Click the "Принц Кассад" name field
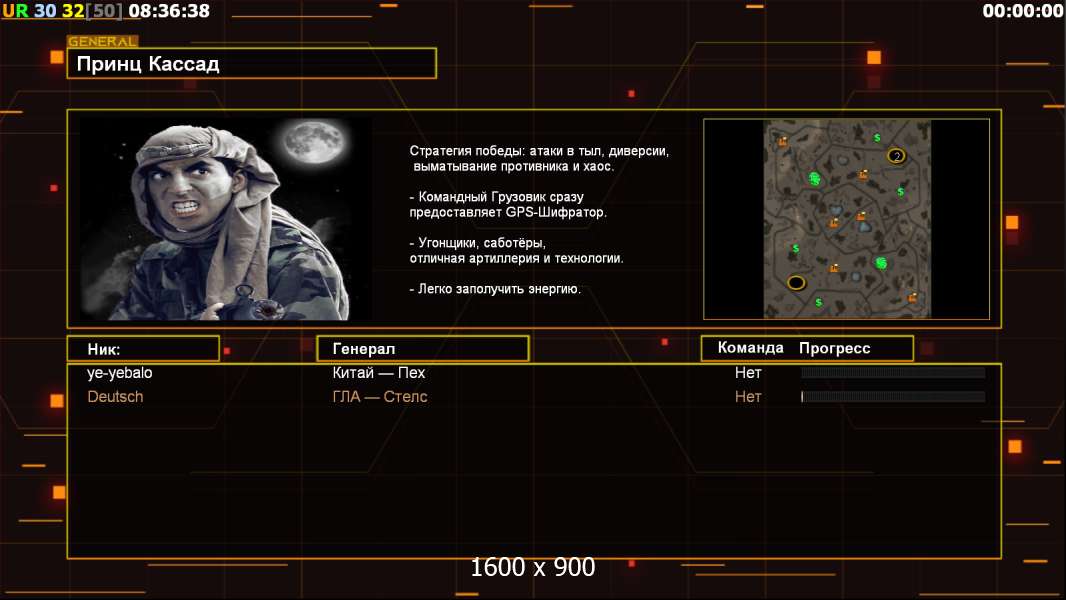1066x600 pixels. tap(252, 64)
